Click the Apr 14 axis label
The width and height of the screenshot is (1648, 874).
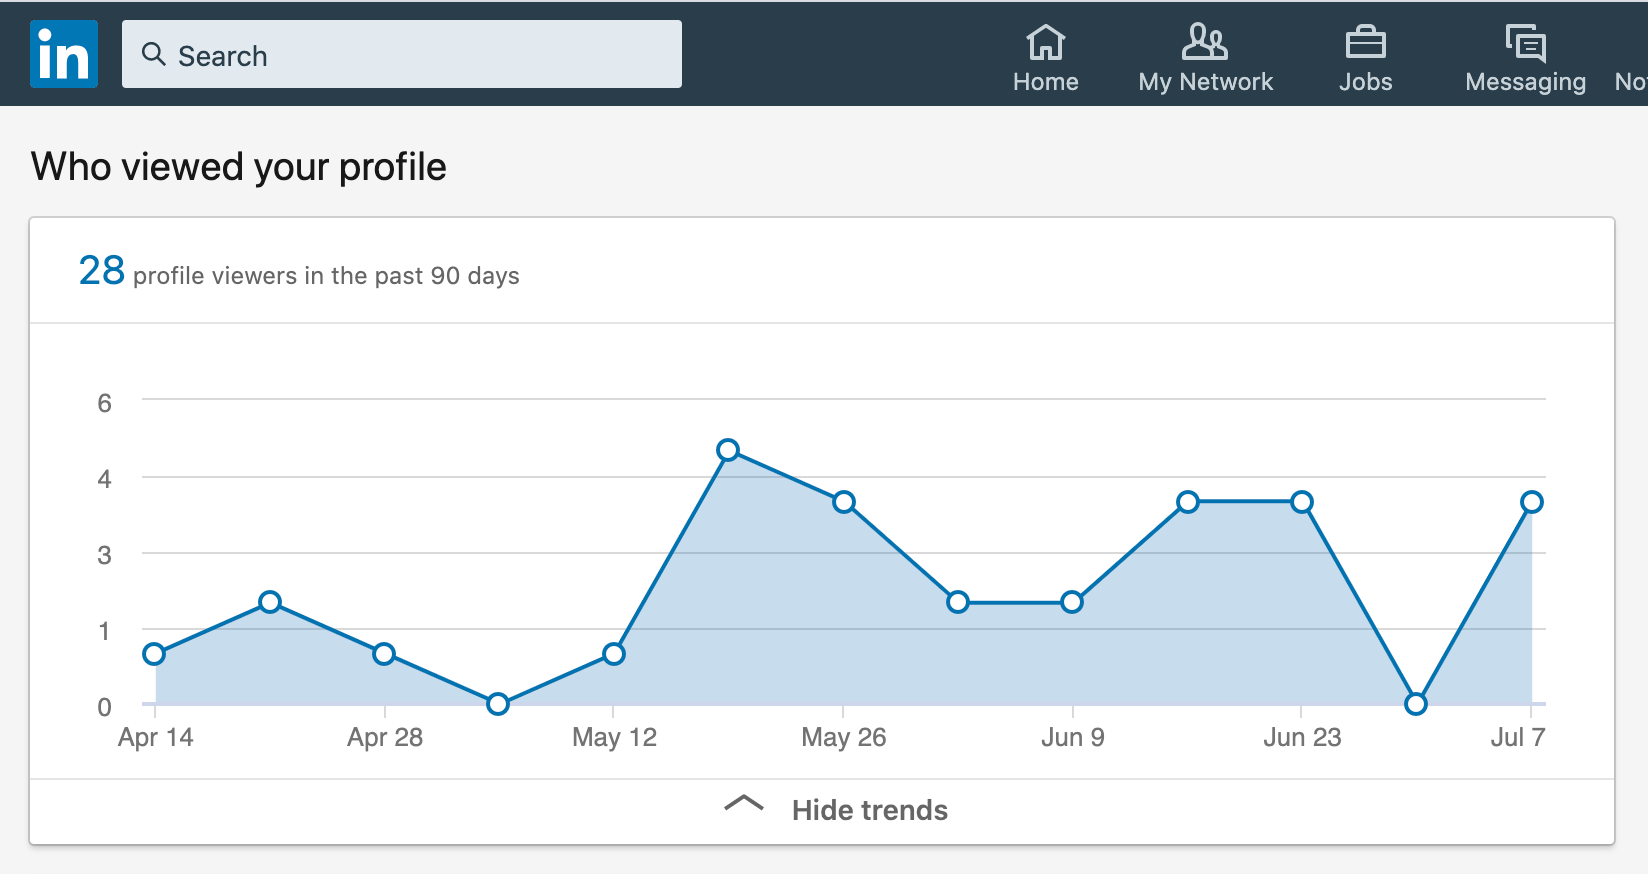point(156,738)
